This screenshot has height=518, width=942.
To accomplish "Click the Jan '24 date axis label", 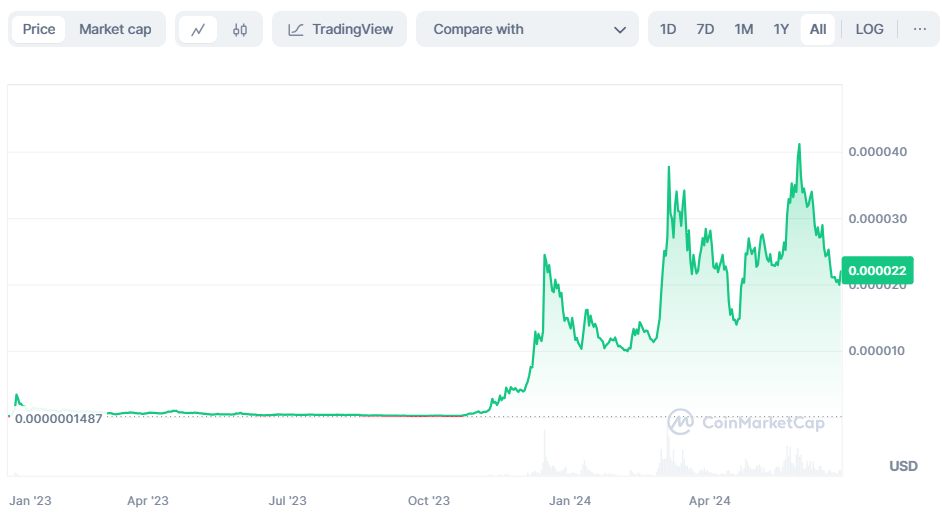I will tap(571, 500).
